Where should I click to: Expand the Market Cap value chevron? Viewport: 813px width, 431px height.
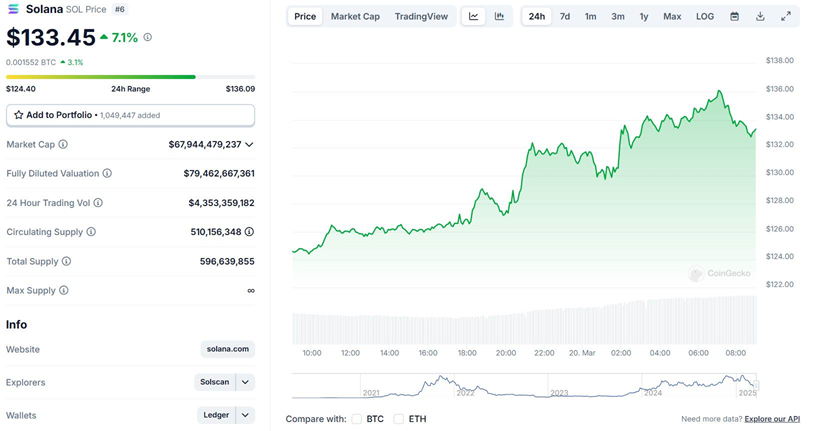pyautogui.click(x=249, y=144)
